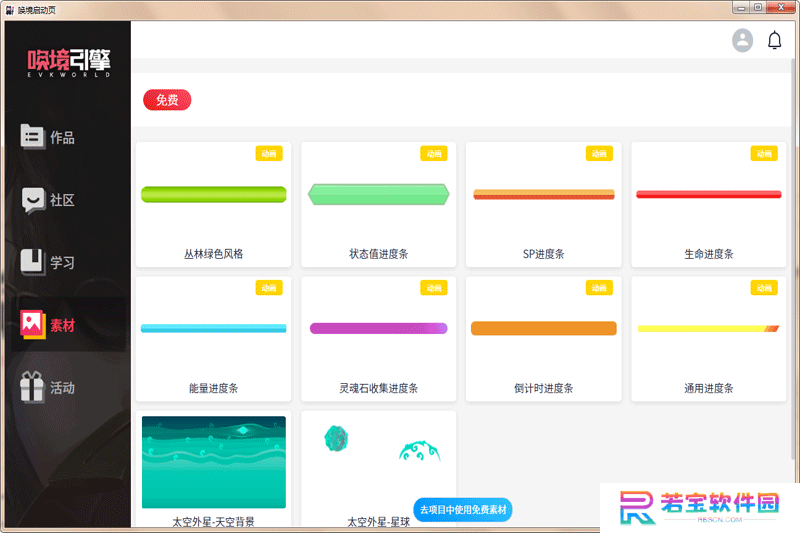Viewport: 800px width, 533px height.
Task: Click the 状态值进度条 title text
Action: [379, 254]
